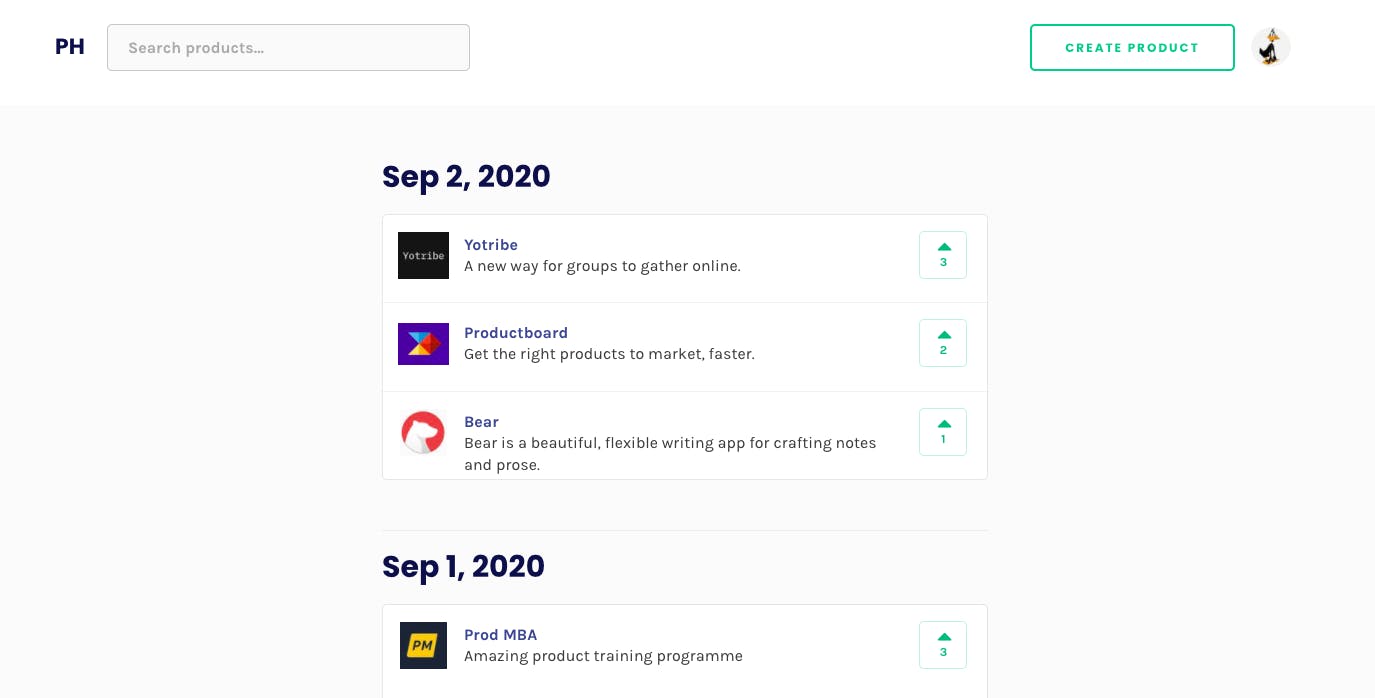Screen dimensions: 1375x698
Task: Click the Bear red polar-bear icon
Action: [423, 433]
